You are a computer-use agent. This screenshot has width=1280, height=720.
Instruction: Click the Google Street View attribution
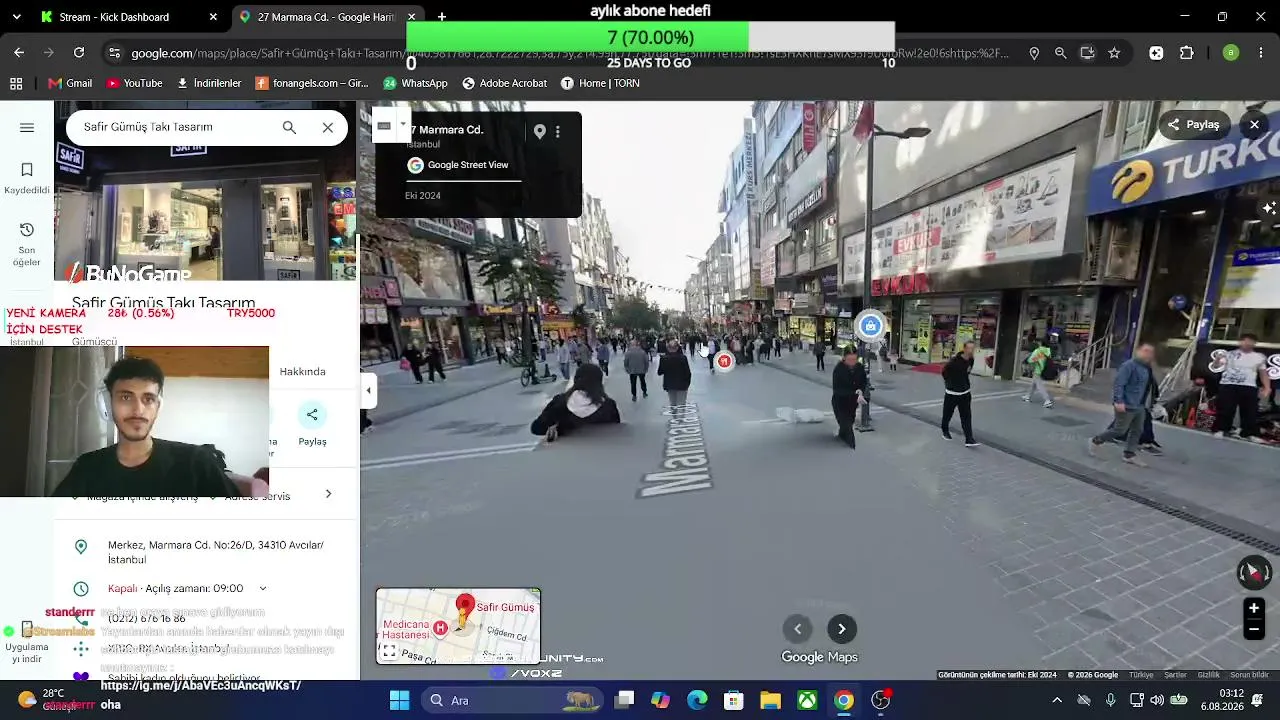[458, 165]
